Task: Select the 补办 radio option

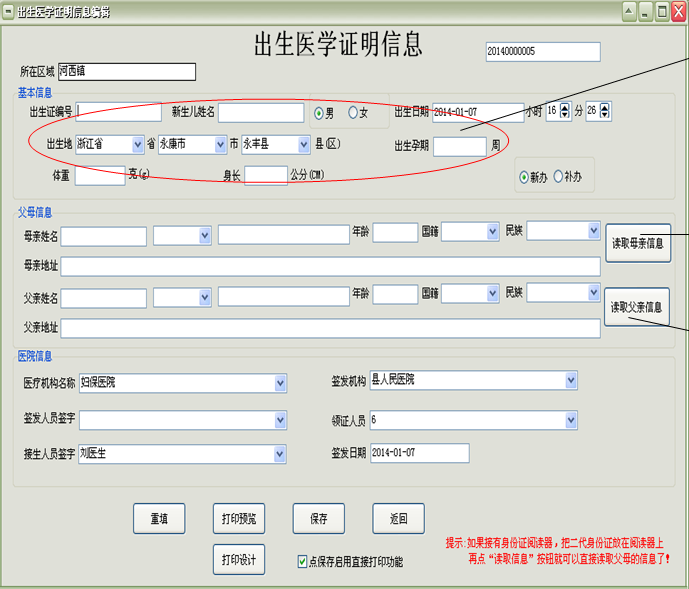Action: point(558,177)
